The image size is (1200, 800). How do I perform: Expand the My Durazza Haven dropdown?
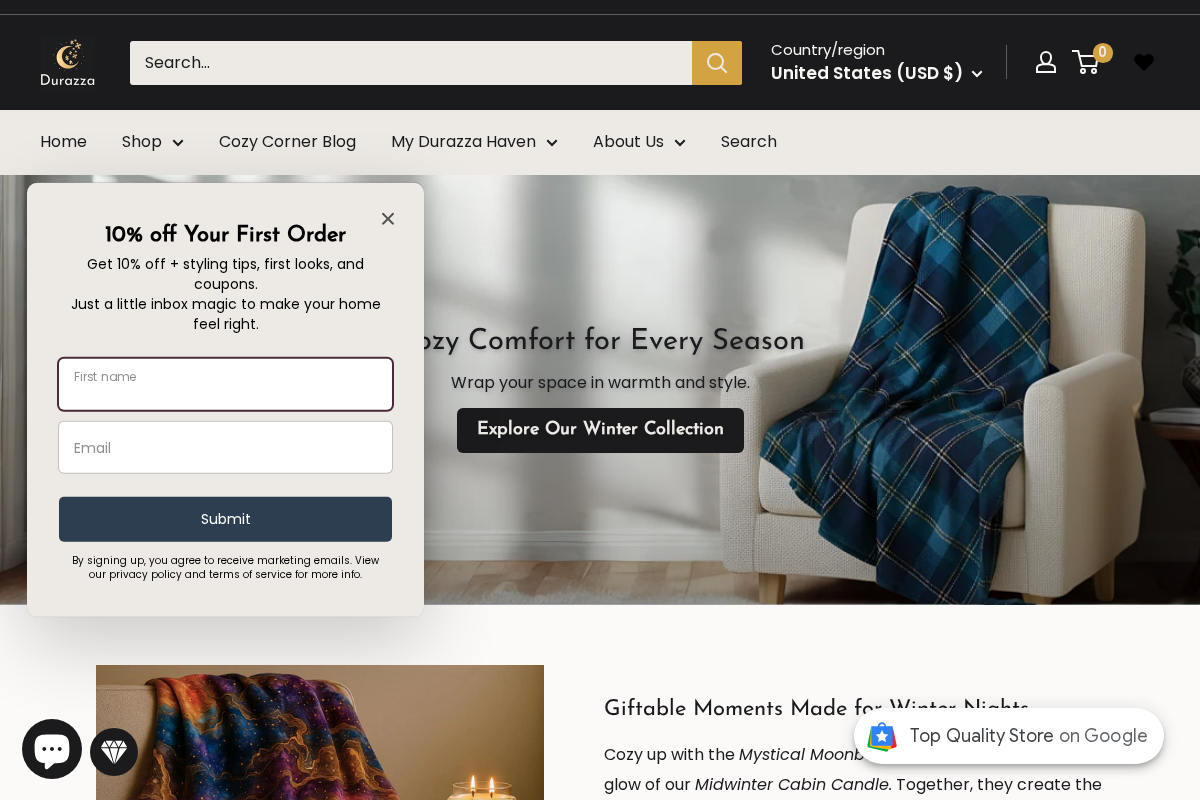click(x=474, y=142)
